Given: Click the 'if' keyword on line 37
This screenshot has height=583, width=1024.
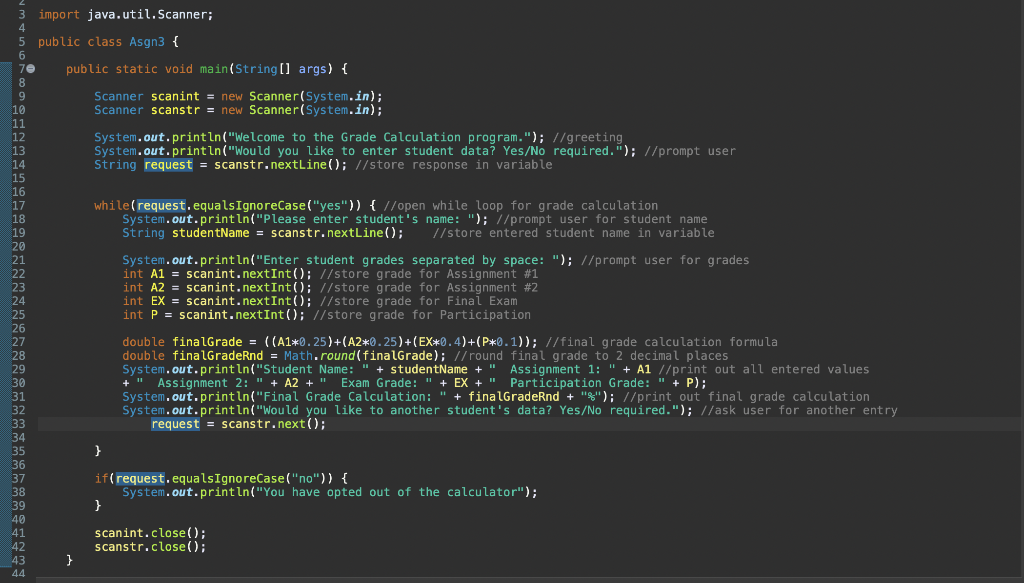Looking at the screenshot, I should pos(101,479).
